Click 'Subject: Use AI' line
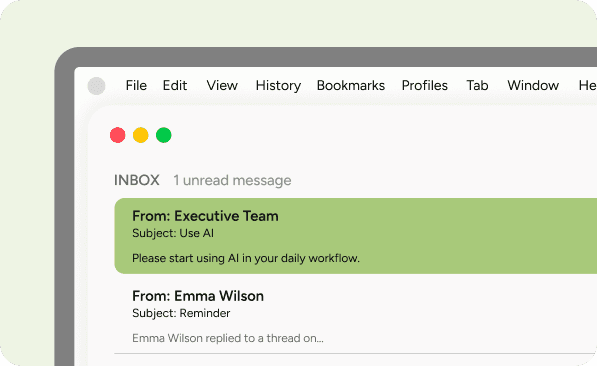This screenshot has height=366, width=597. (x=173, y=233)
